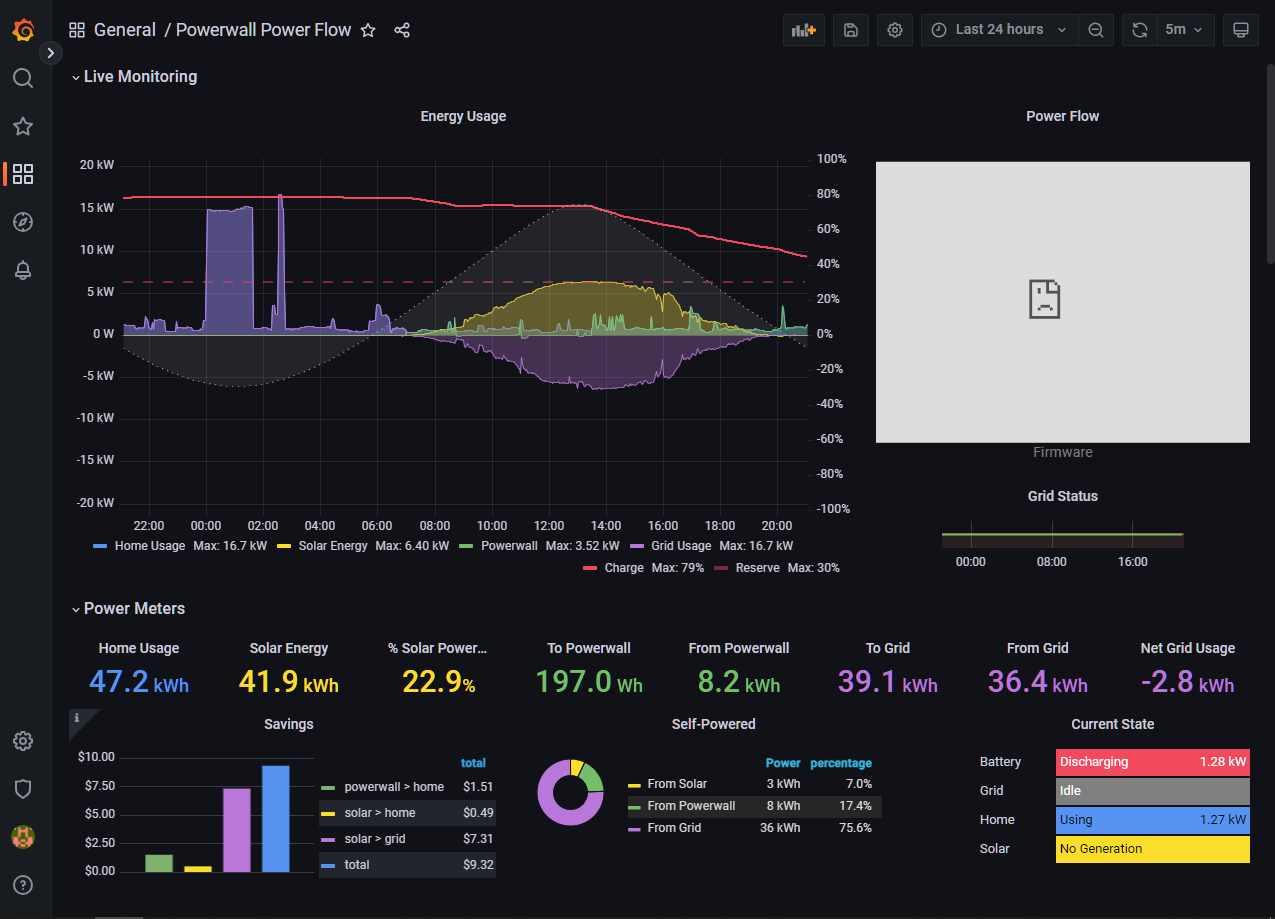Open the sidebar Search icon
Image resolution: width=1275 pixels, height=919 pixels.
[23, 78]
